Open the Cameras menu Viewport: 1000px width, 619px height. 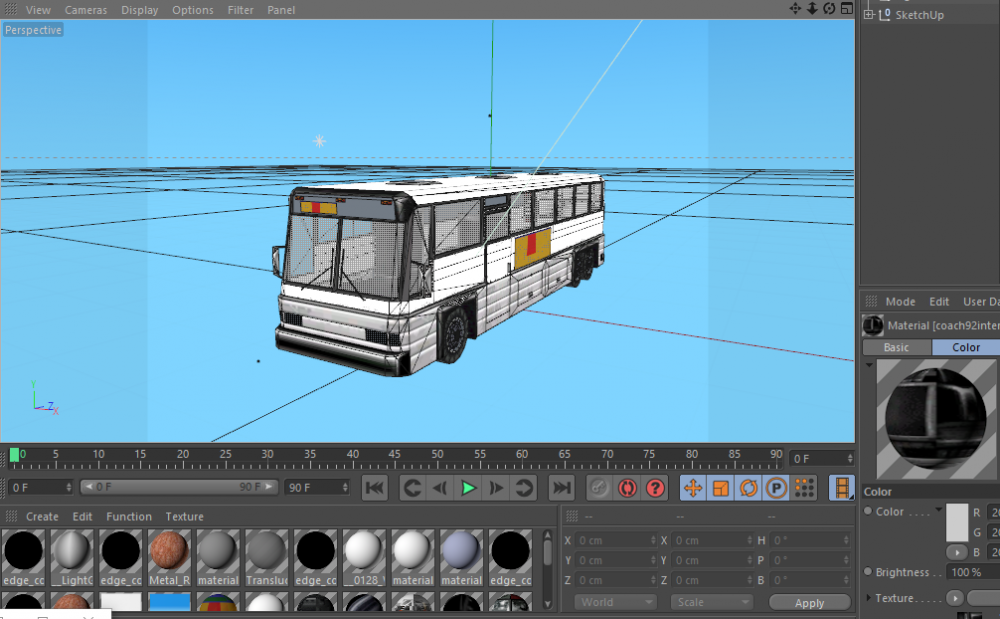coord(85,9)
